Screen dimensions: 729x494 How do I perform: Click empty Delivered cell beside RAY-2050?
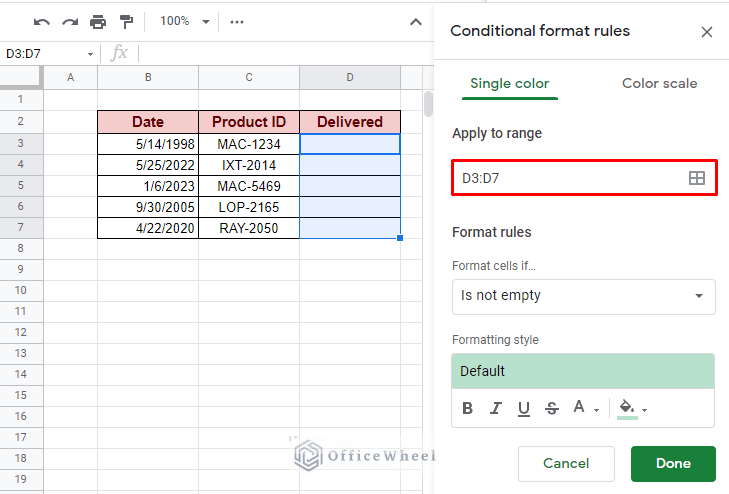(350, 228)
